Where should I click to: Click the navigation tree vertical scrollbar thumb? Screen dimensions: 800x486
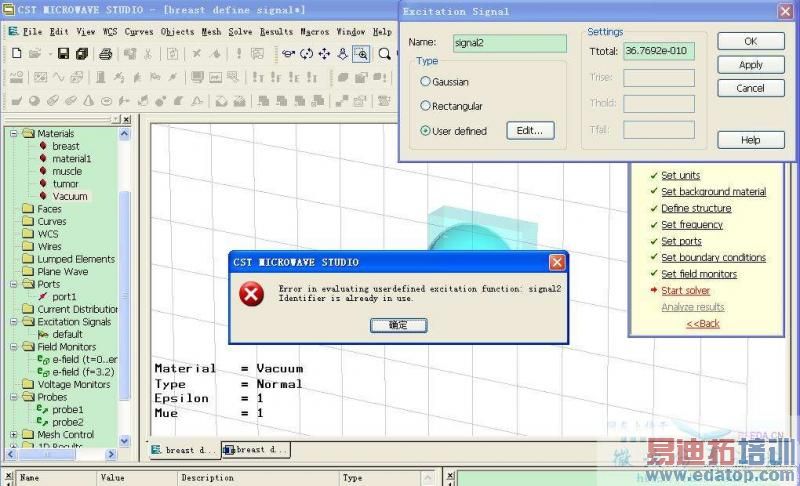[124, 296]
